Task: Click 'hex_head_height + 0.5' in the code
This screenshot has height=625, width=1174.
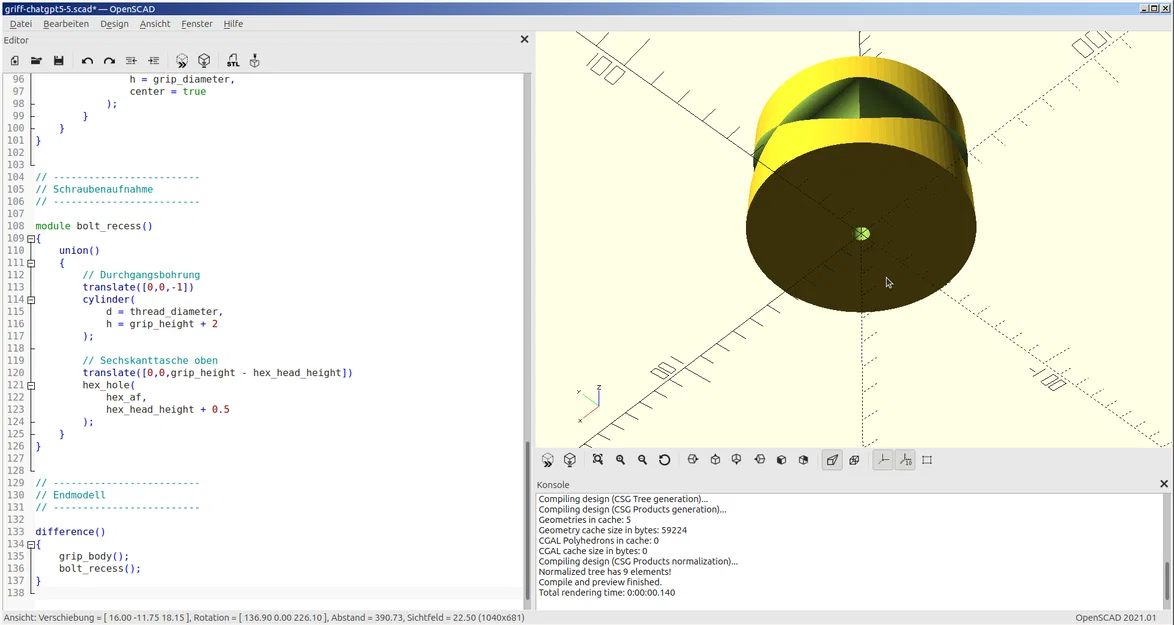Action: (x=168, y=409)
